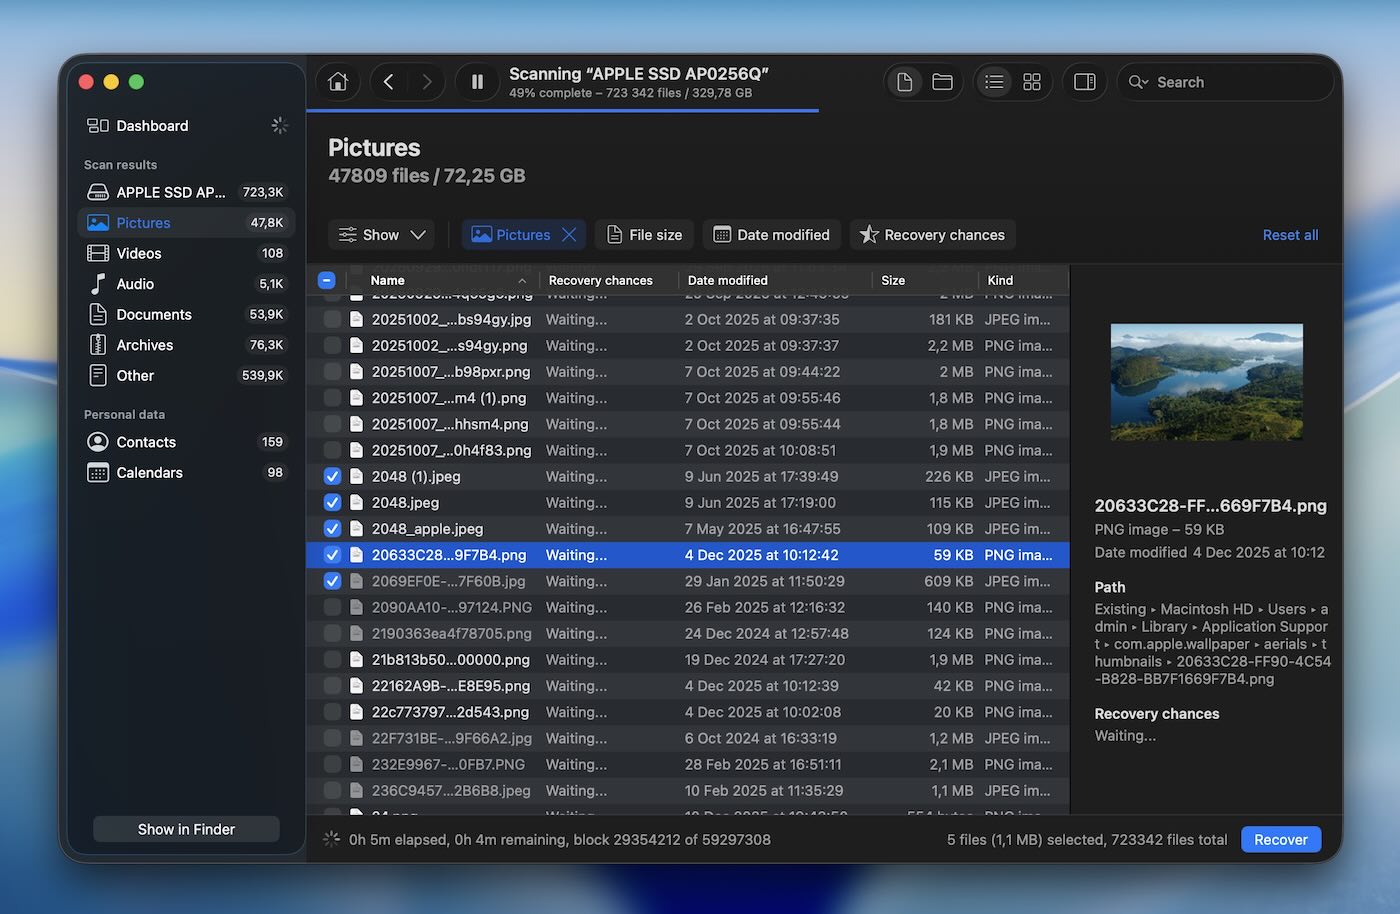Open the Show filter dropdown
This screenshot has width=1400, height=914.
381,234
